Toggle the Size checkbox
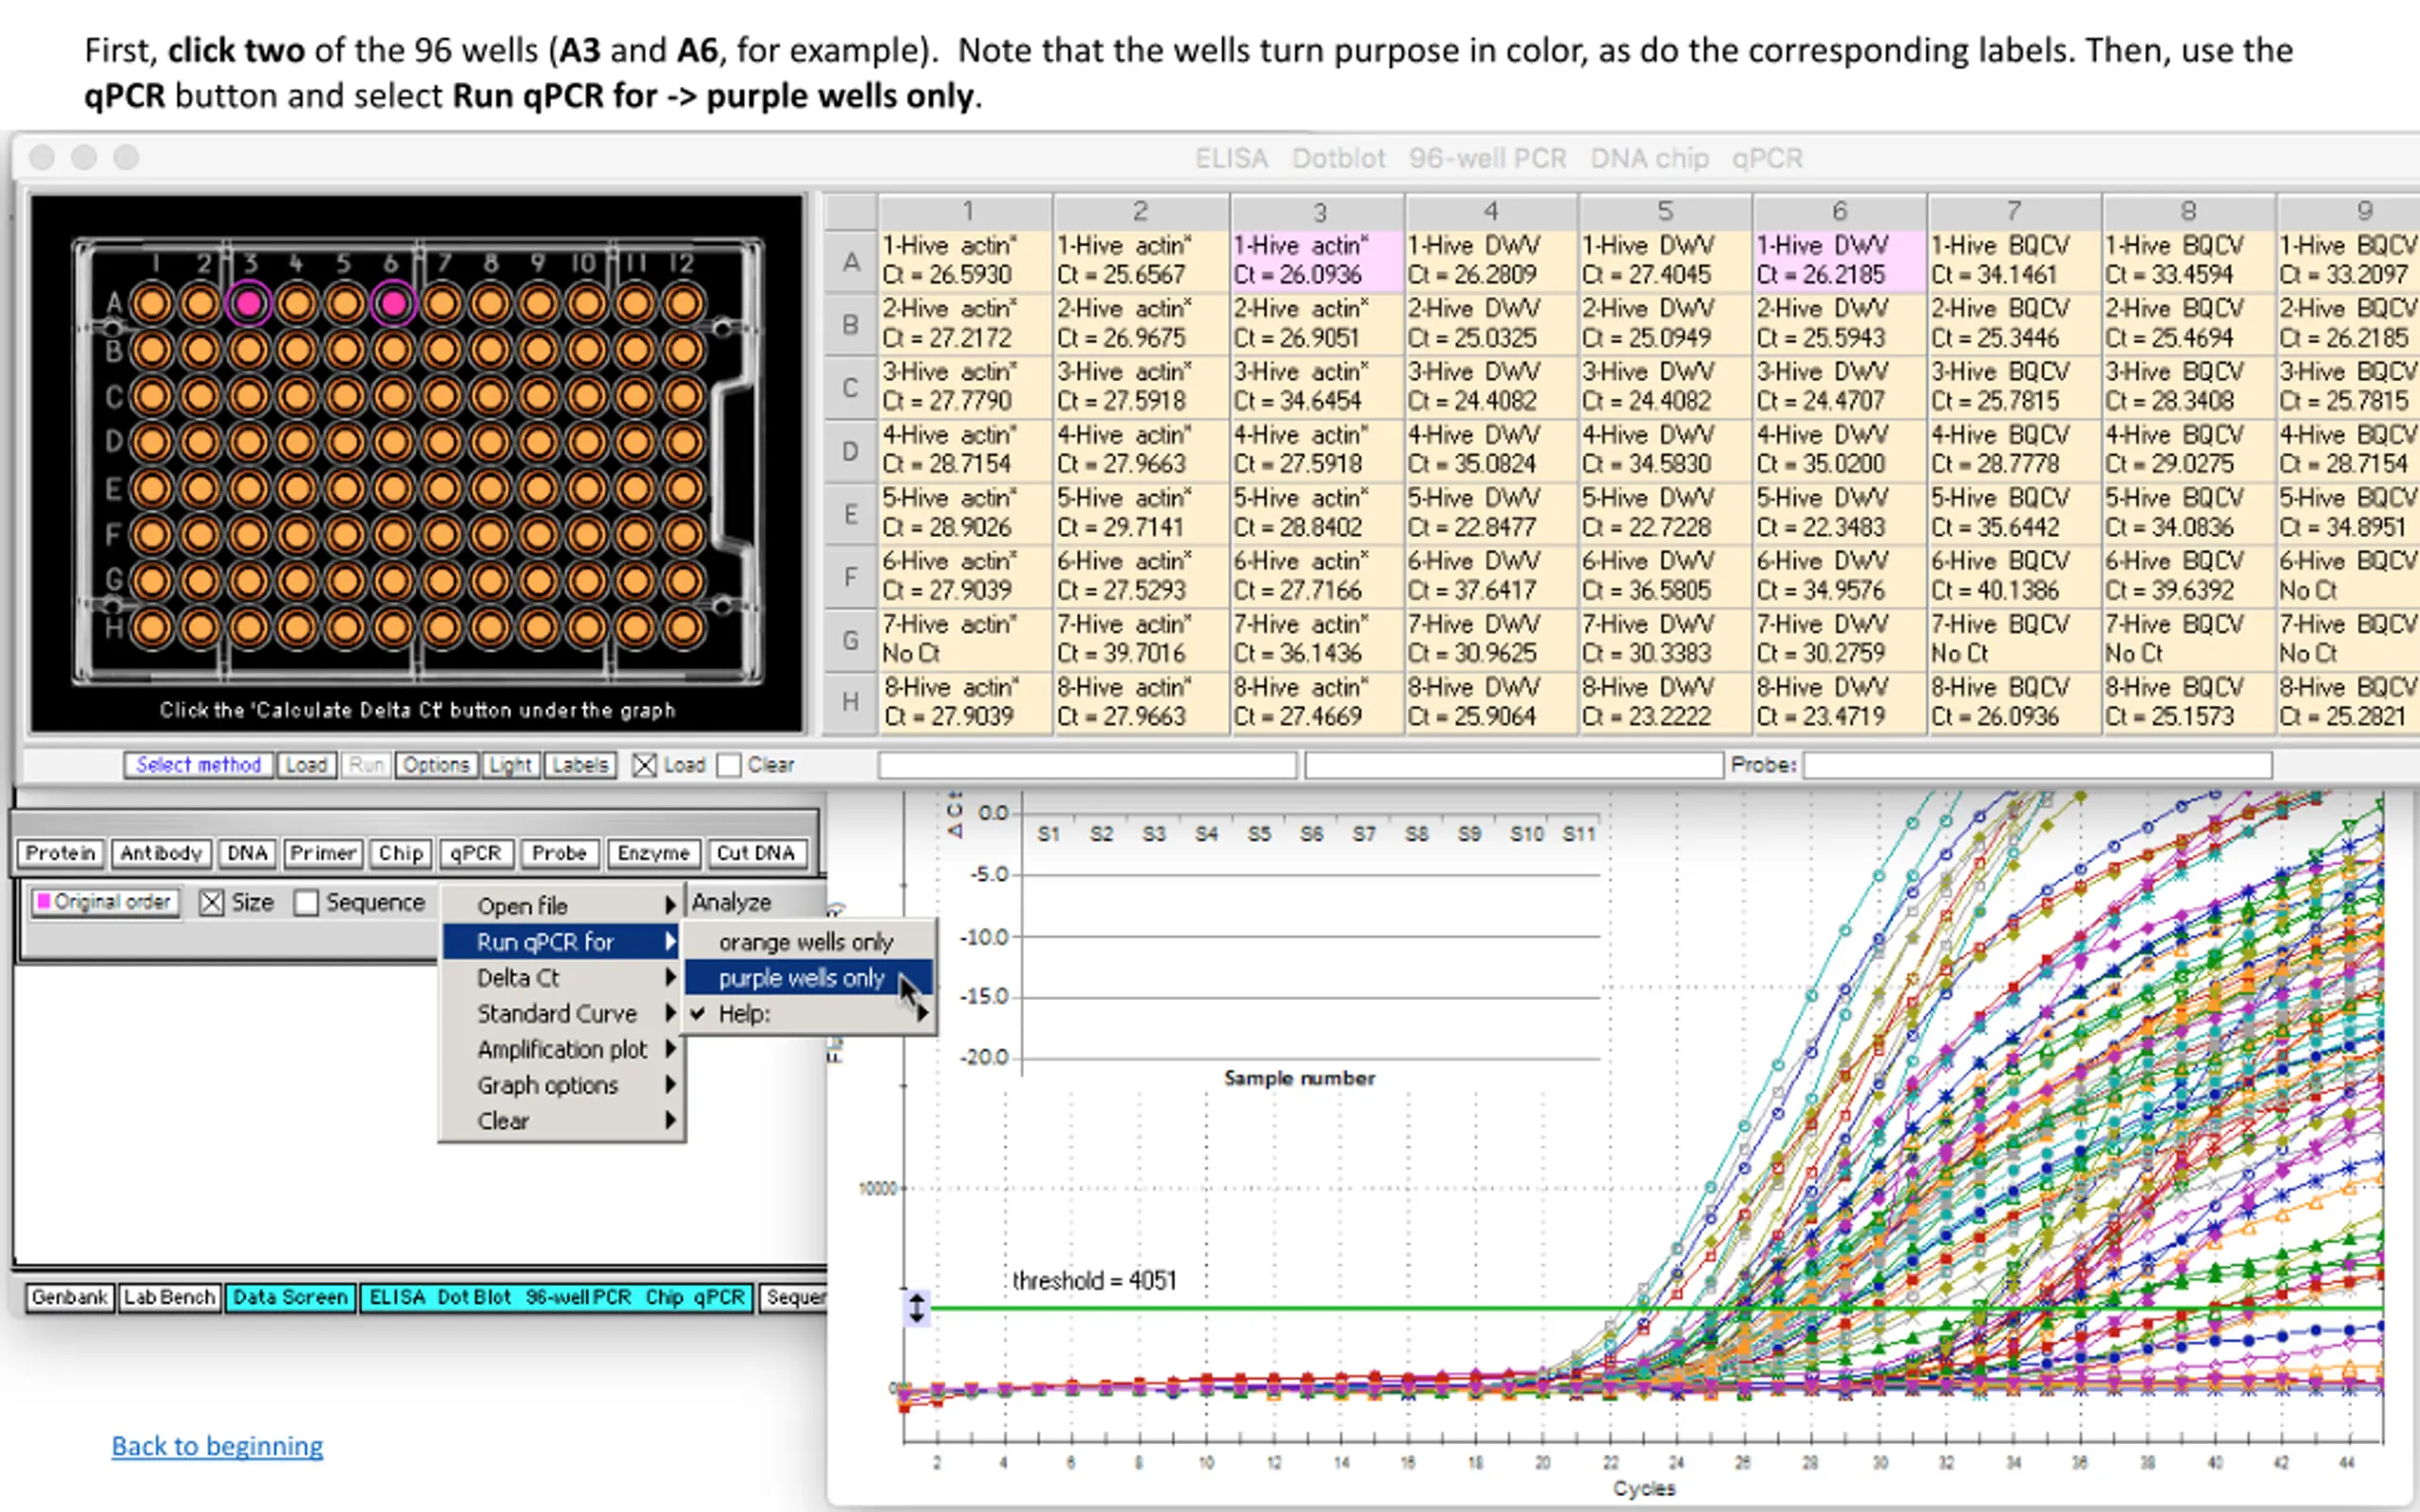Screen dimensions: 2420x1512 click(212, 902)
